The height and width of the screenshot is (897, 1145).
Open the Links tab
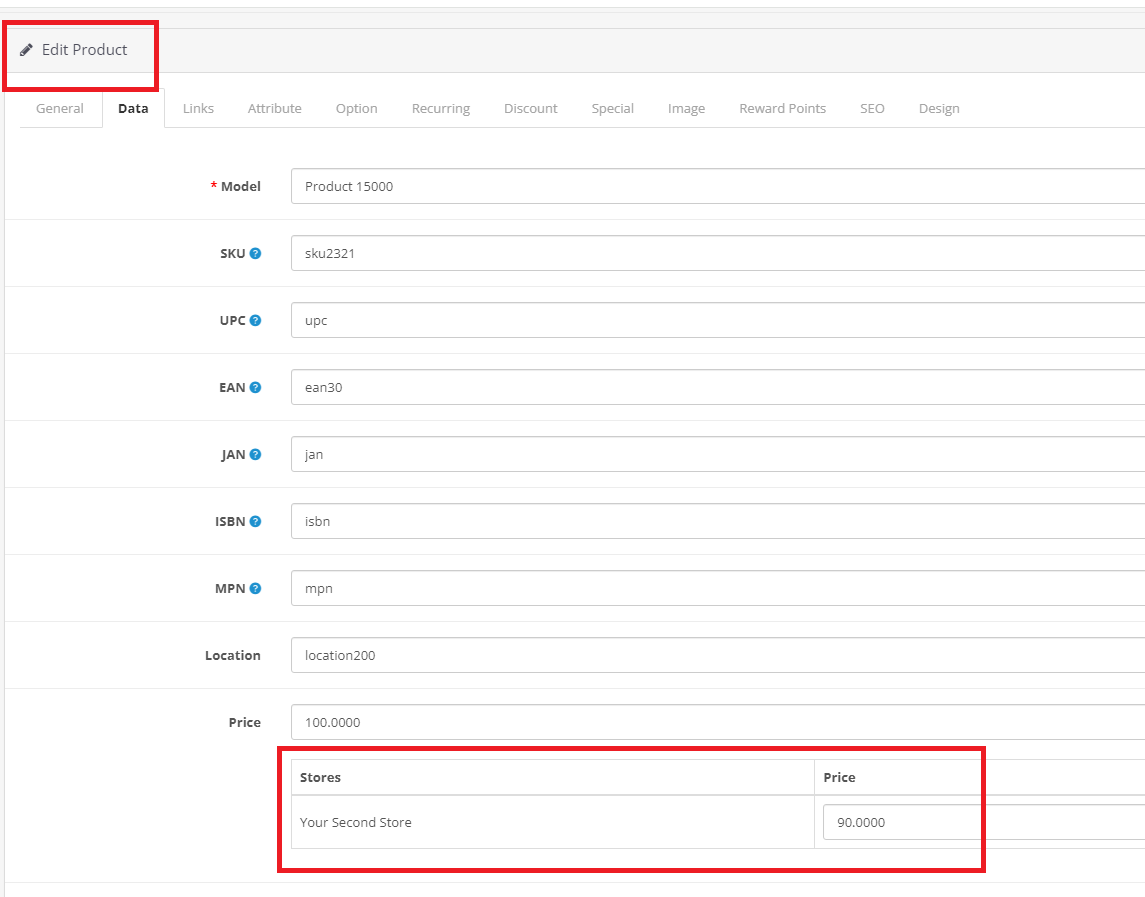(198, 109)
